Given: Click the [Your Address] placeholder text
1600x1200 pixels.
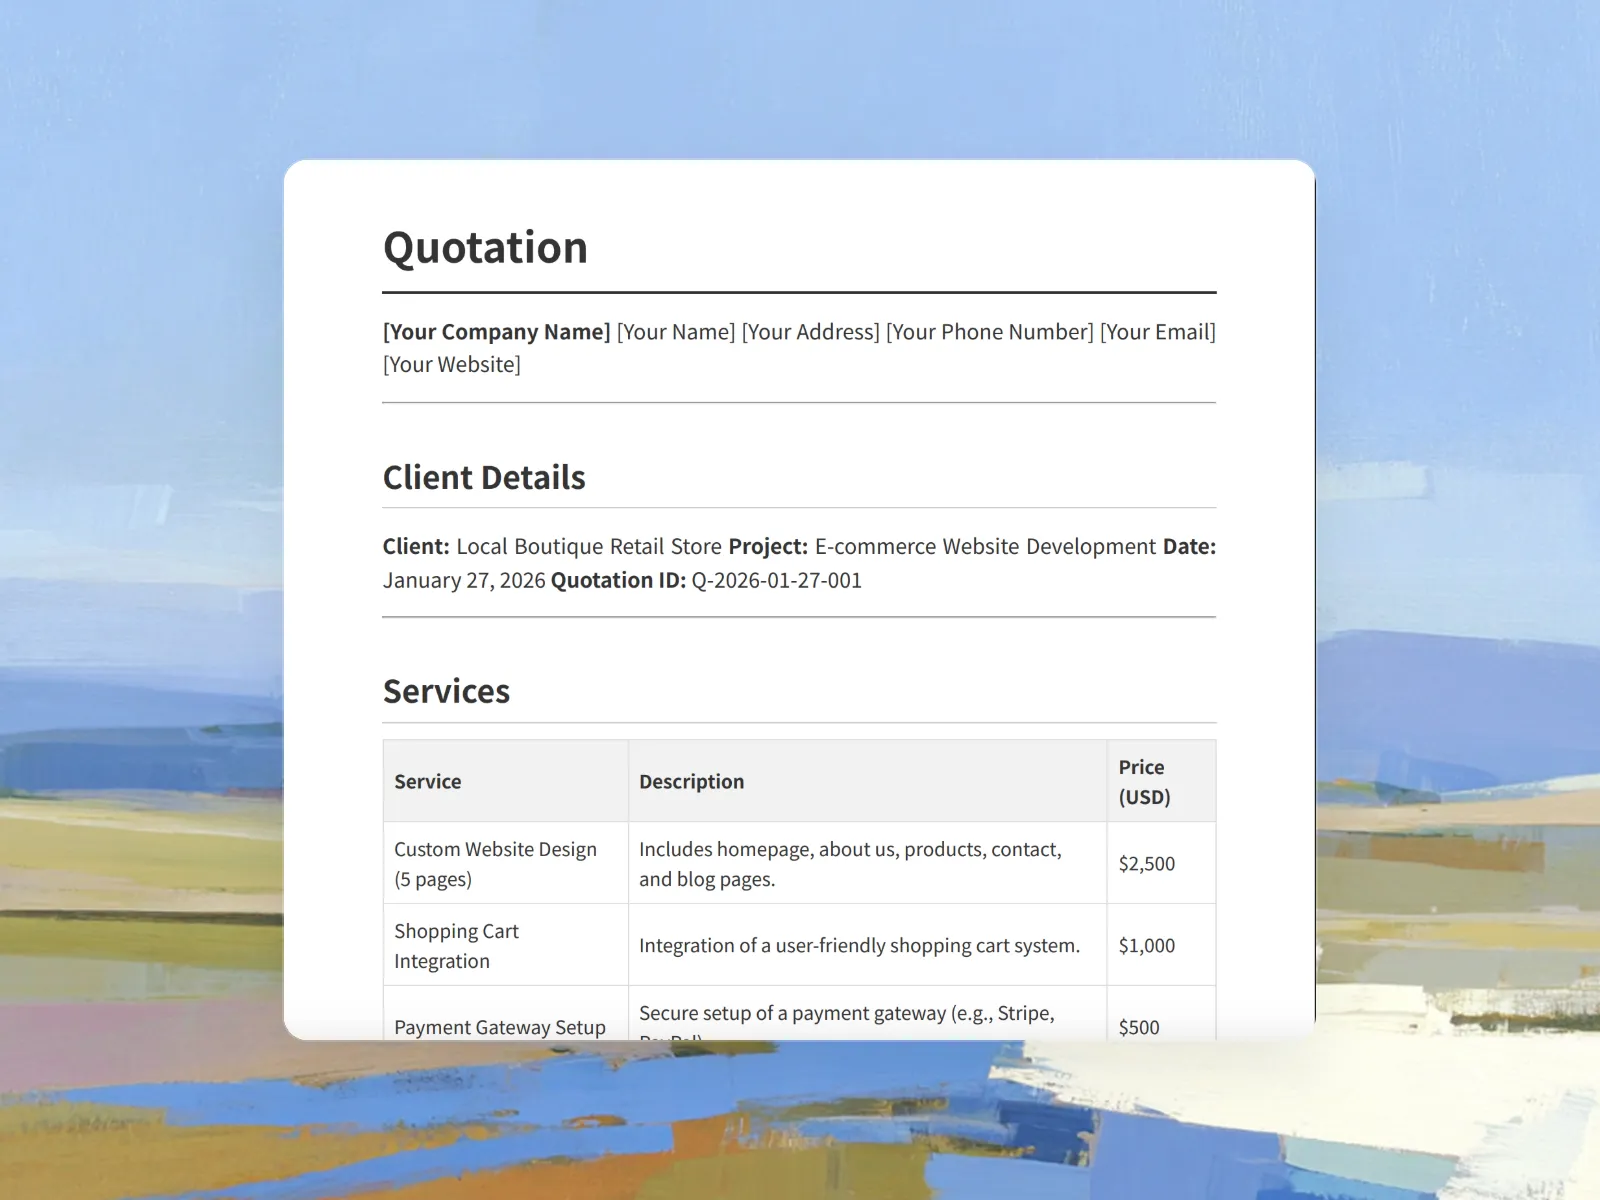Looking at the screenshot, I should coord(810,332).
